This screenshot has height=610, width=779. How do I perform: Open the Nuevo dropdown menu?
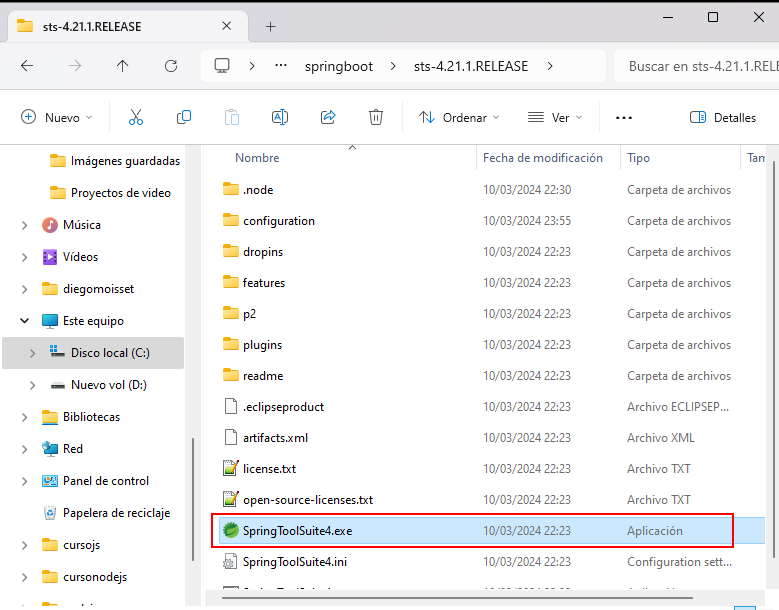pyautogui.click(x=57, y=117)
